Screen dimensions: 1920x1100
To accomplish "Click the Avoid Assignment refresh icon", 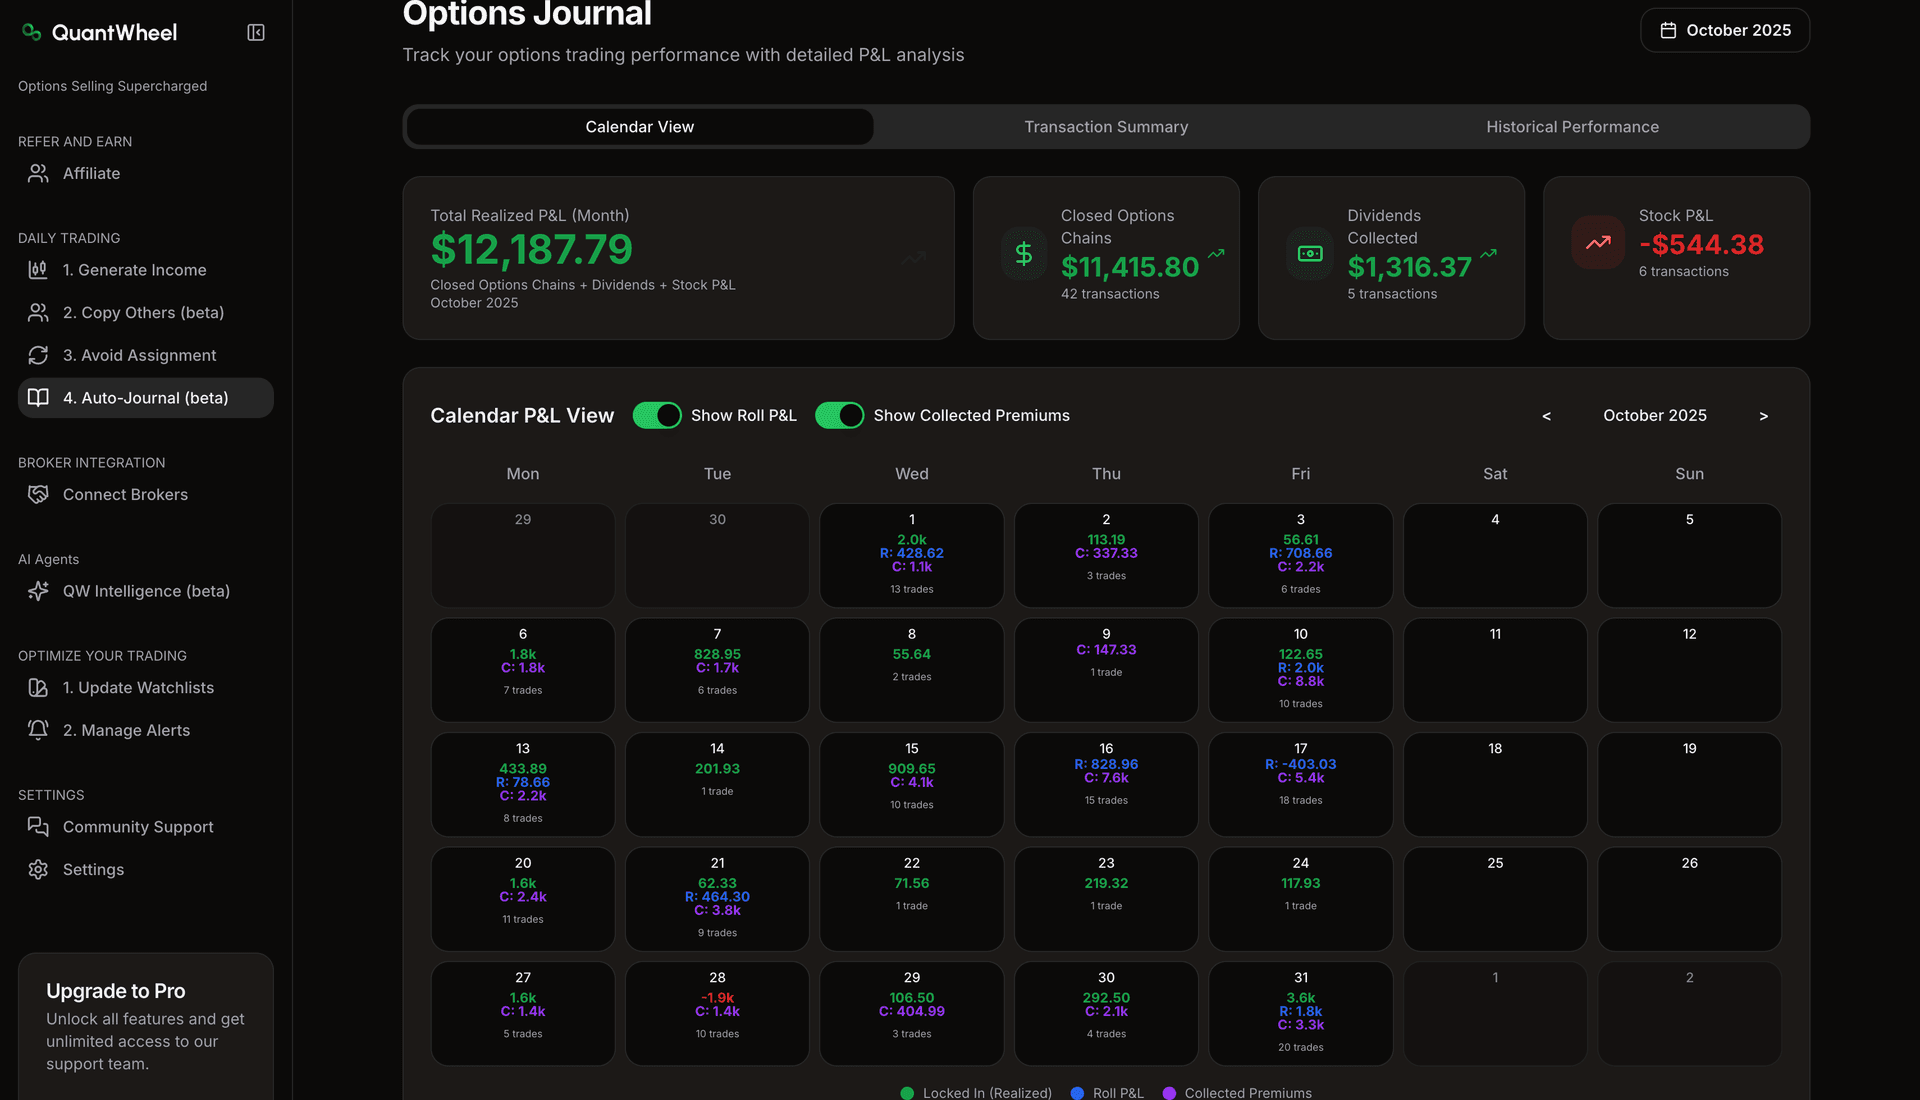I will (x=38, y=355).
